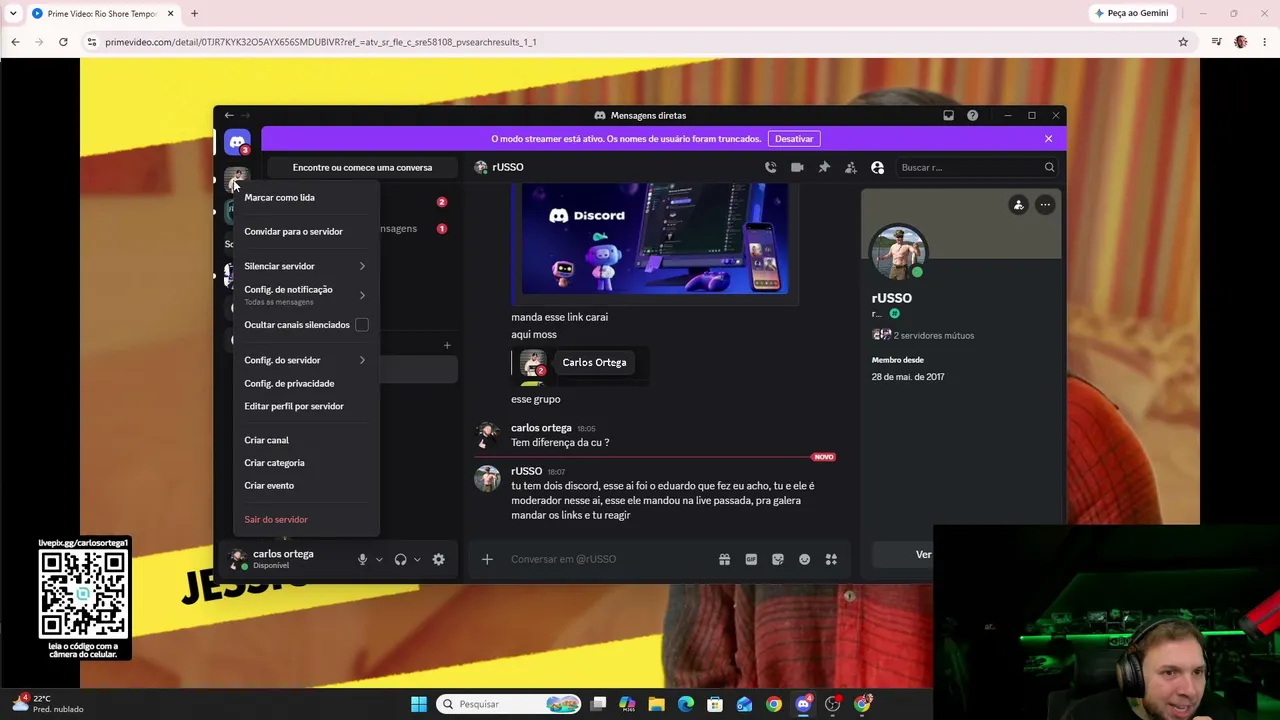Open the sticker picker
This screenshot has height=720, width=1280.
tap(778, 559)
